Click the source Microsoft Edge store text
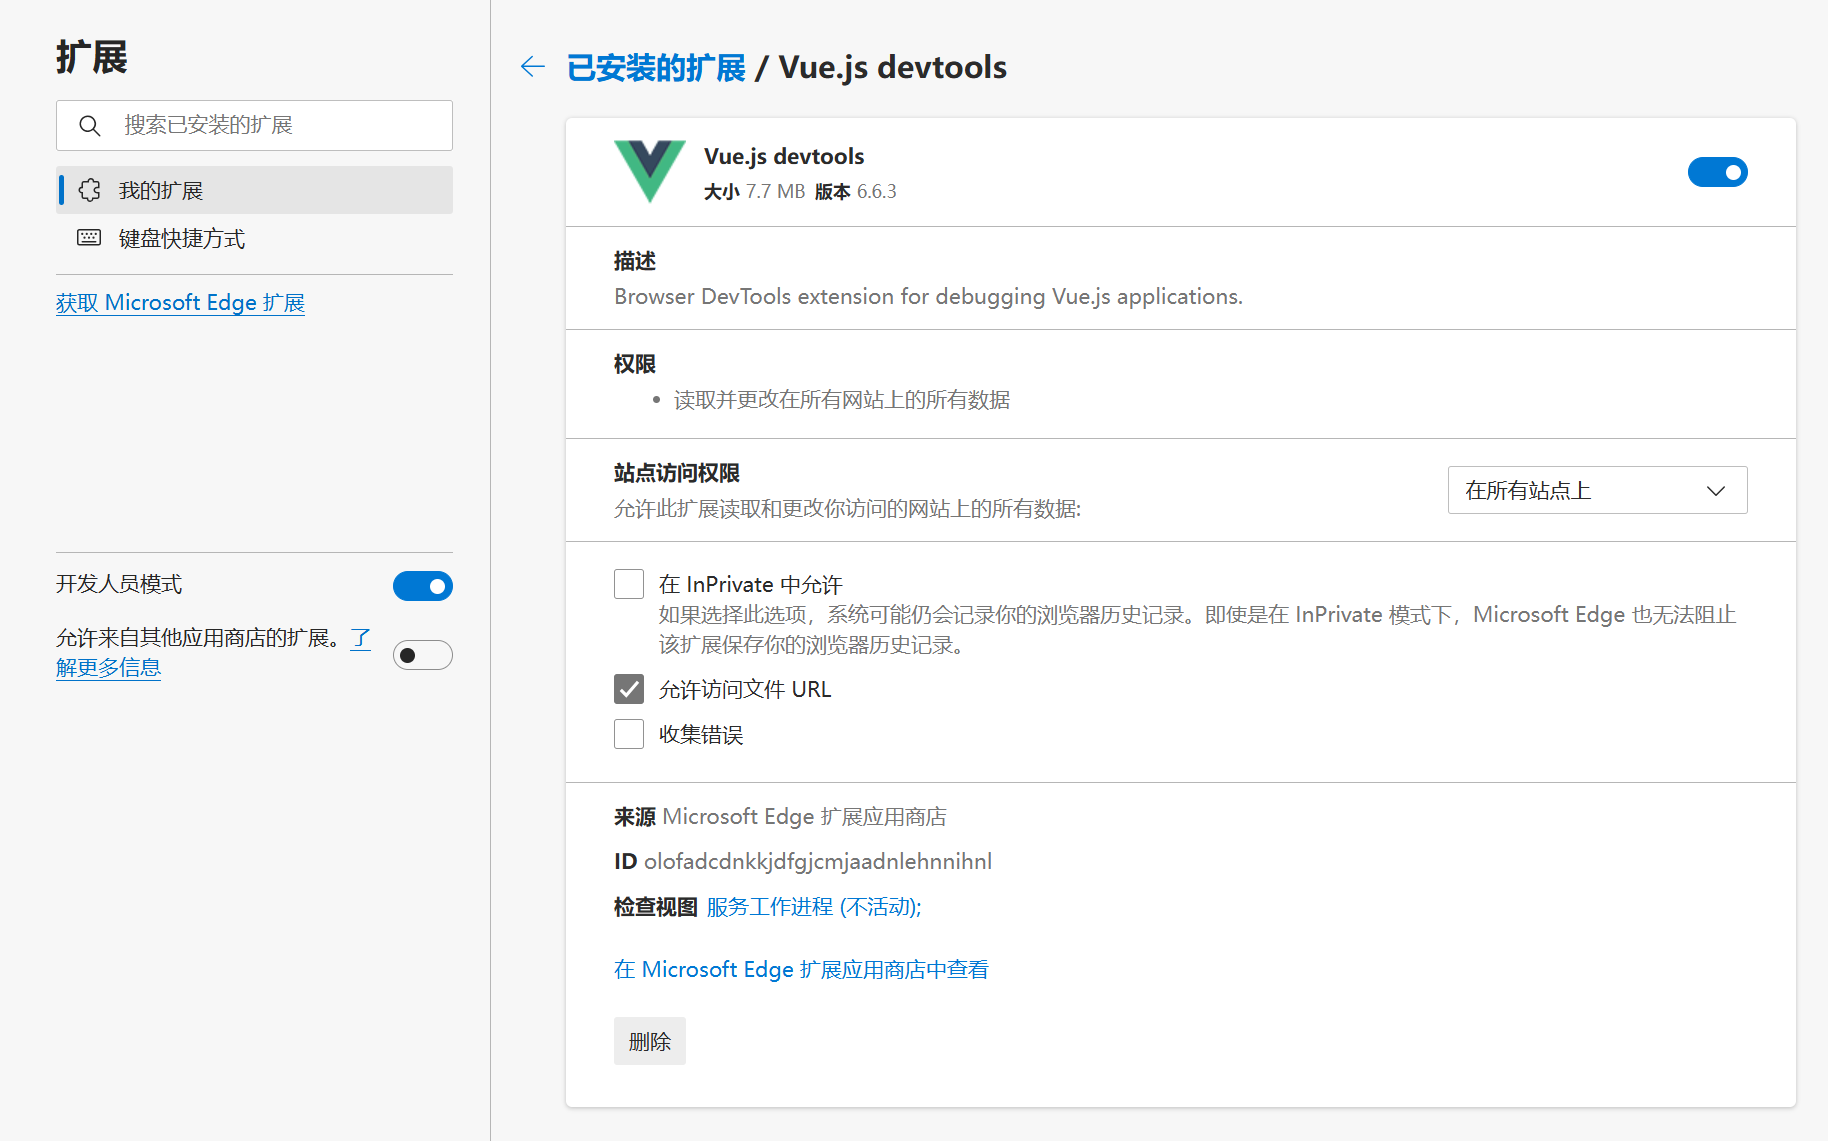 pyautogui.click(x=804, y=817)
